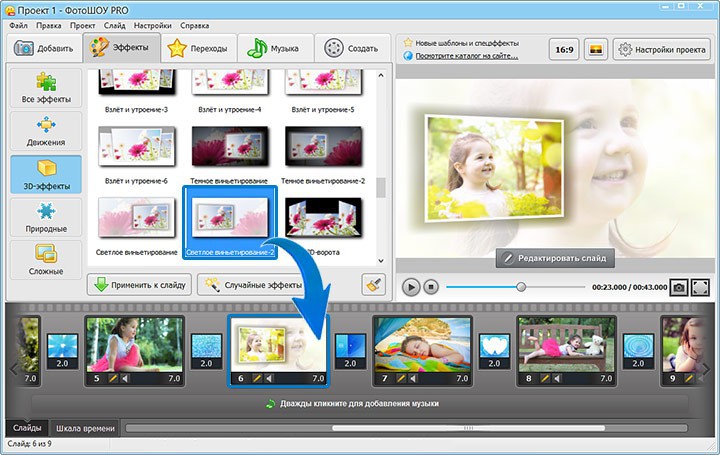
Task: Click the sound icon on slide 7
Action: coord(414,379)
